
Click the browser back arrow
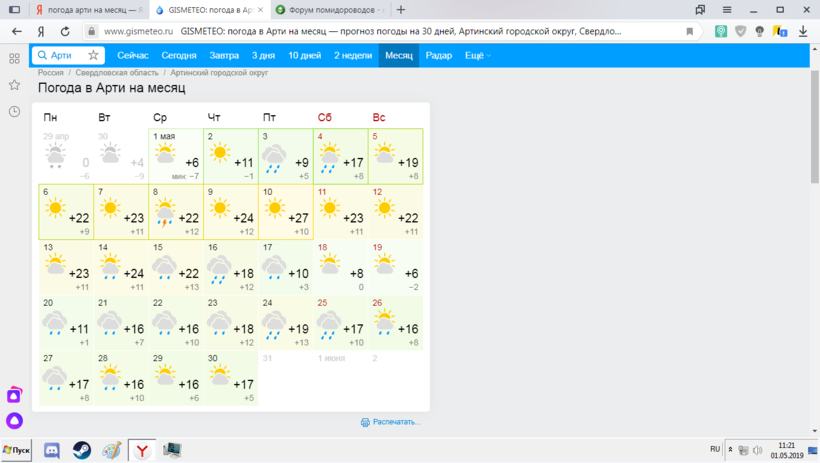click(x=16, y=31)
